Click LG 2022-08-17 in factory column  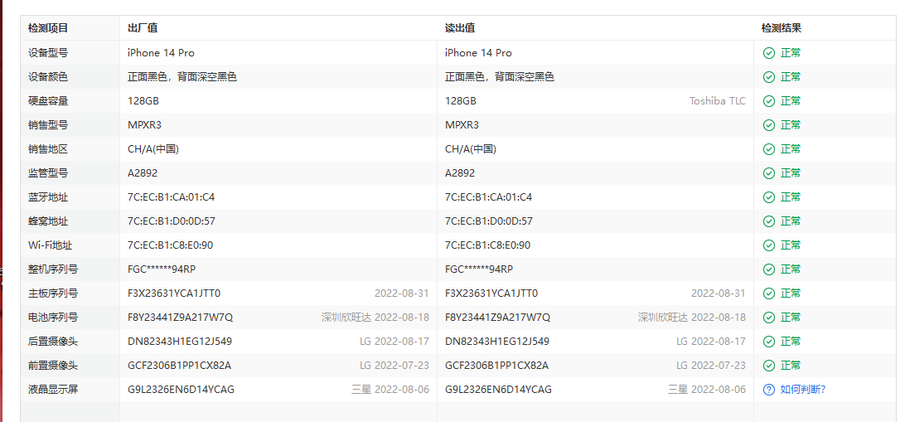point(394,342)
